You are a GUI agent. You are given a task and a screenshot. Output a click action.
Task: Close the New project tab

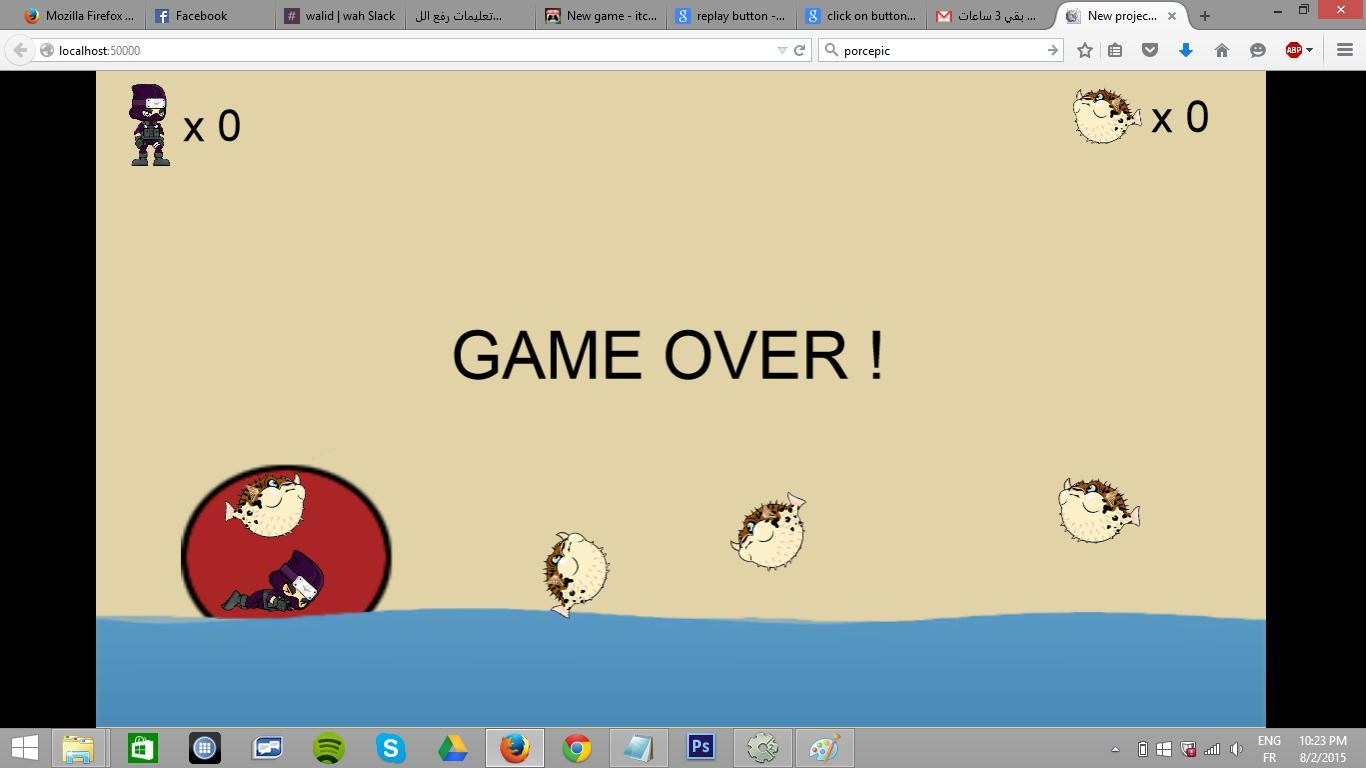tap(1172, 16)
